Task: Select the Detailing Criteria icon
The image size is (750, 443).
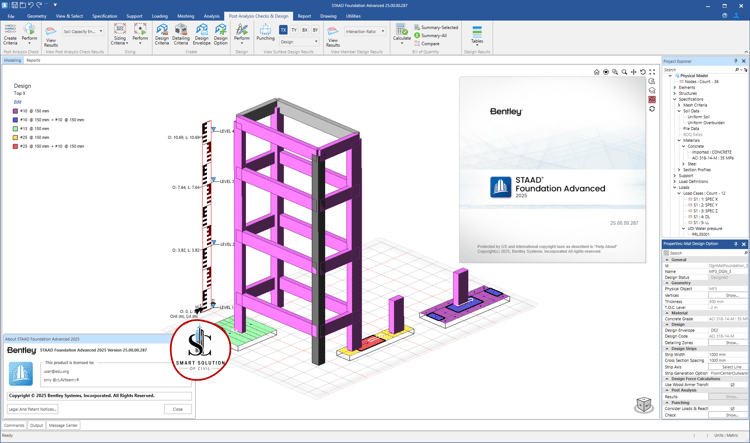Action: (181, 34)
